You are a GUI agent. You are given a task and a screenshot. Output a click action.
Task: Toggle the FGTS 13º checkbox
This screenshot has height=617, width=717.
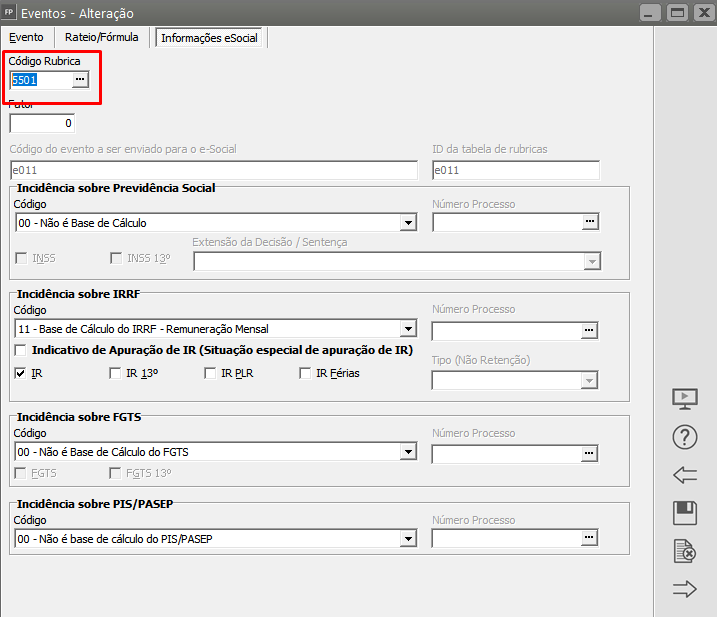point(115,473)
